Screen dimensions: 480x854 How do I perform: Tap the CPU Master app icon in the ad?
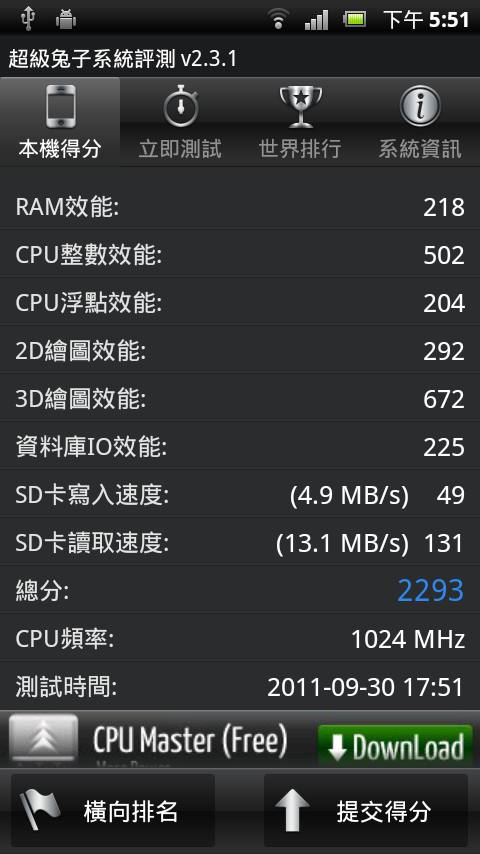[x=44, y=738]
